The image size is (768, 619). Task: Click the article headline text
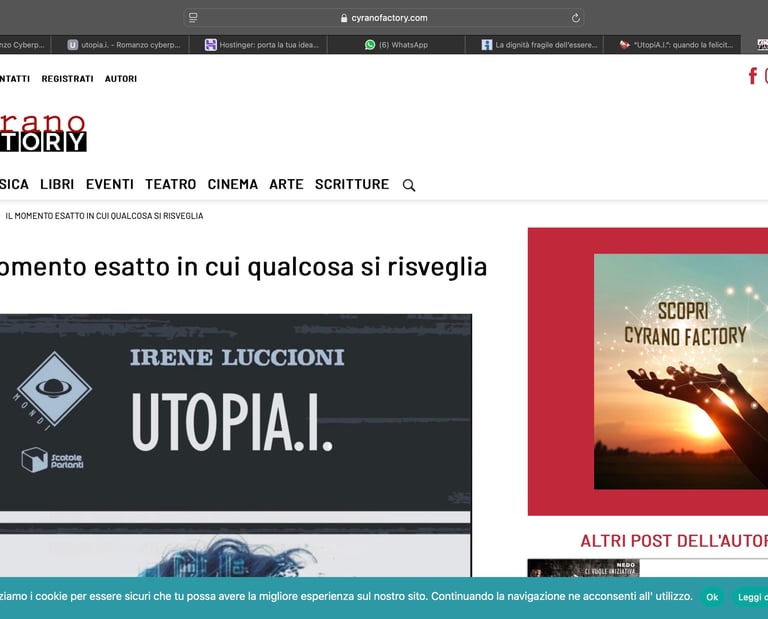click(x=243, y=267)
